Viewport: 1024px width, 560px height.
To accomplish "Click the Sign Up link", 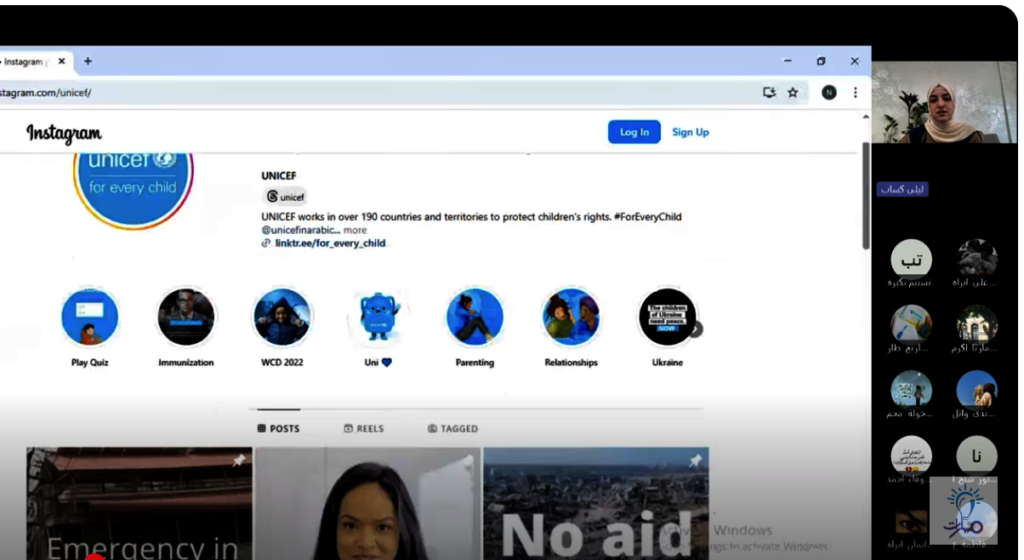I will click(x=690, y=132).
